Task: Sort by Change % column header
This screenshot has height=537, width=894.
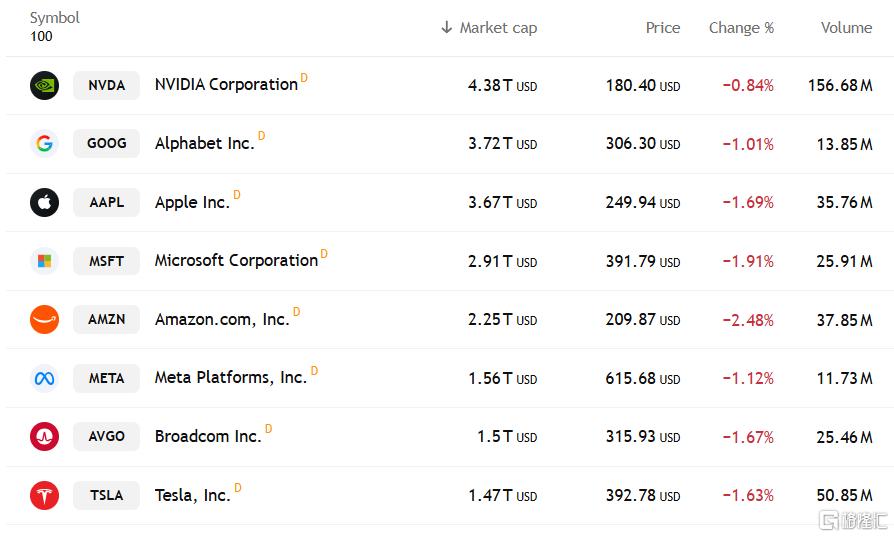Action: [x=741, y=28]
